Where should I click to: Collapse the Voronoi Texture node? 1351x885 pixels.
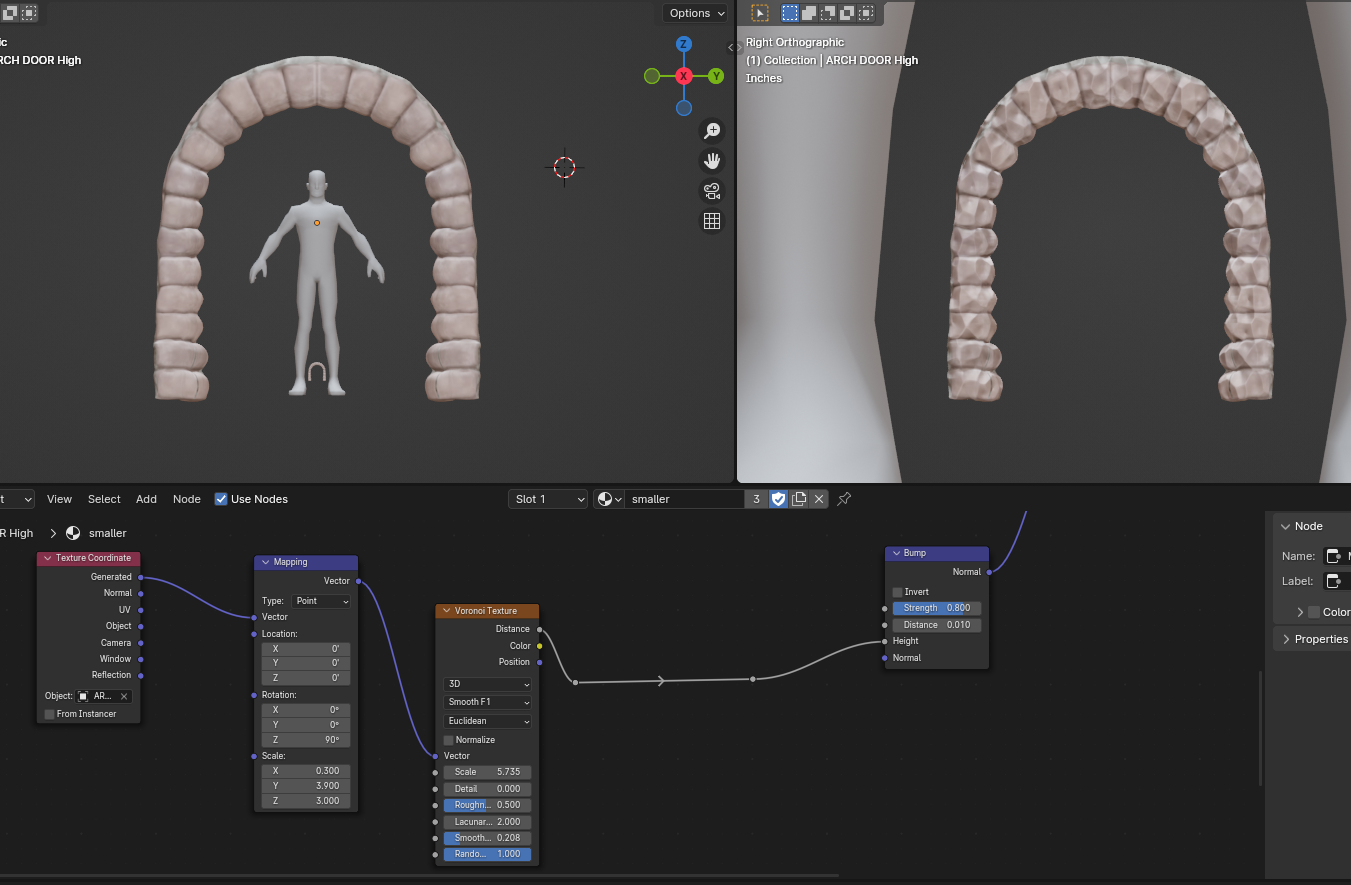click(x=446, y=611)
